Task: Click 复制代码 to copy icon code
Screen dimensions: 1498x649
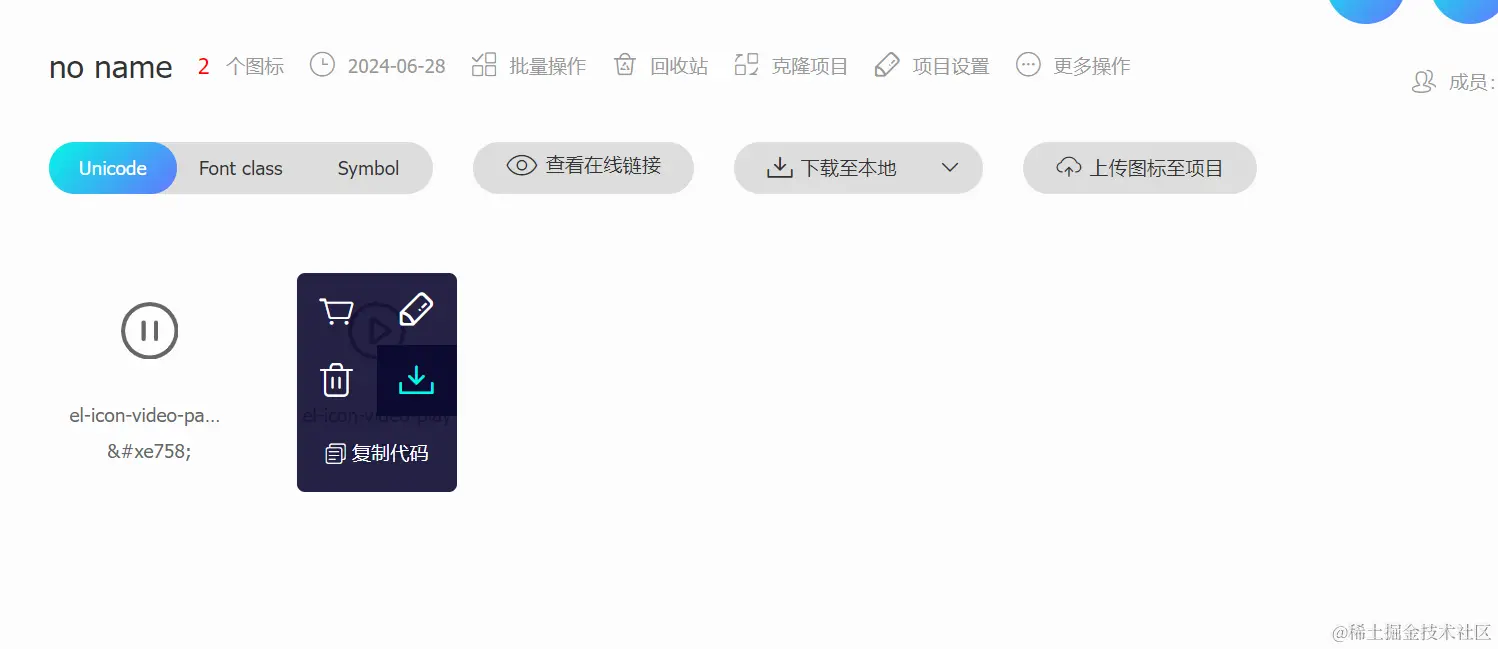Action: click(377, 453)
